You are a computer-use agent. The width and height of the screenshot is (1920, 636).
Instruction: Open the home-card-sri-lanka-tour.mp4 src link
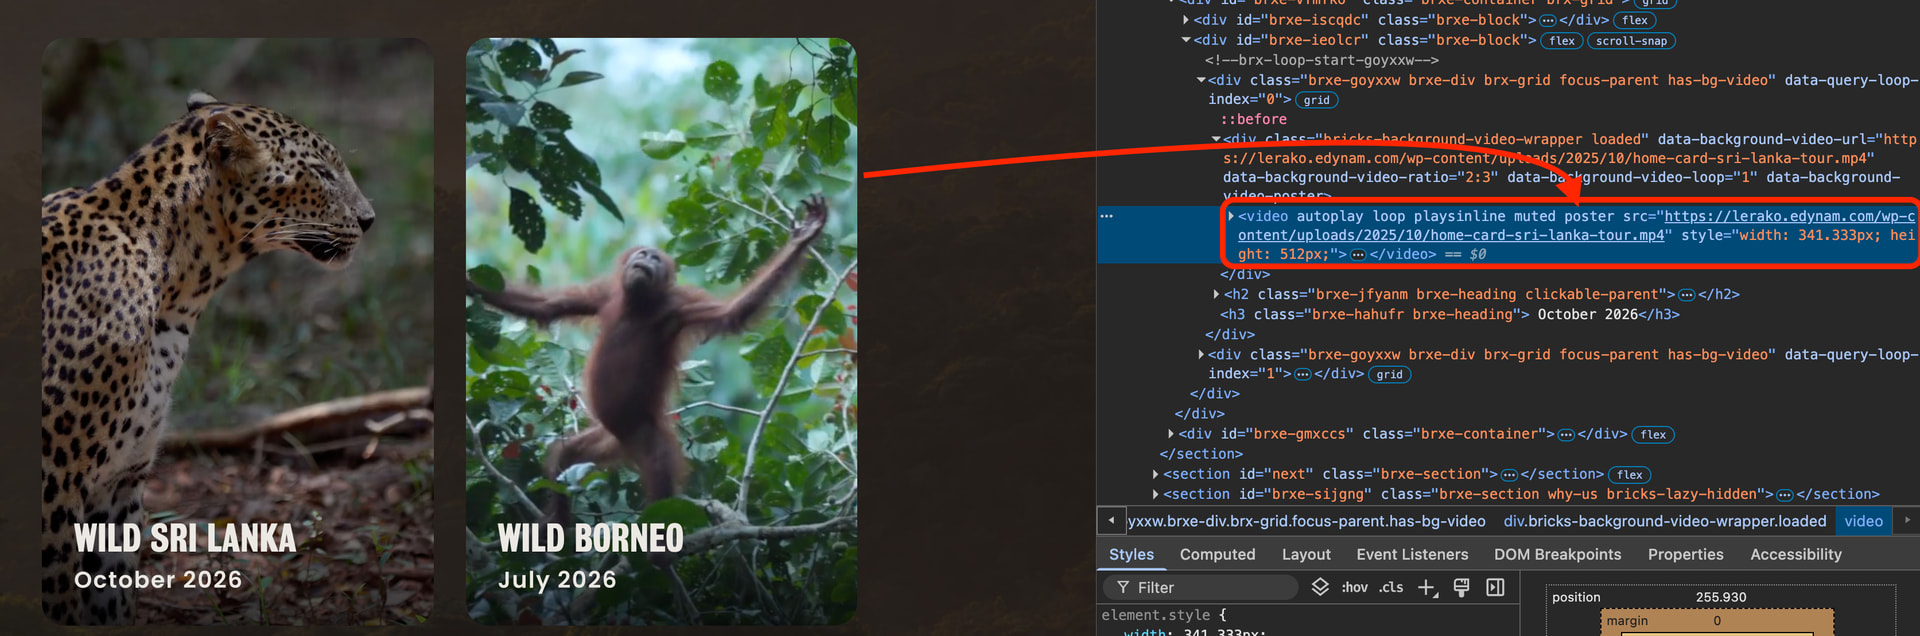(x=1450, y=235)
